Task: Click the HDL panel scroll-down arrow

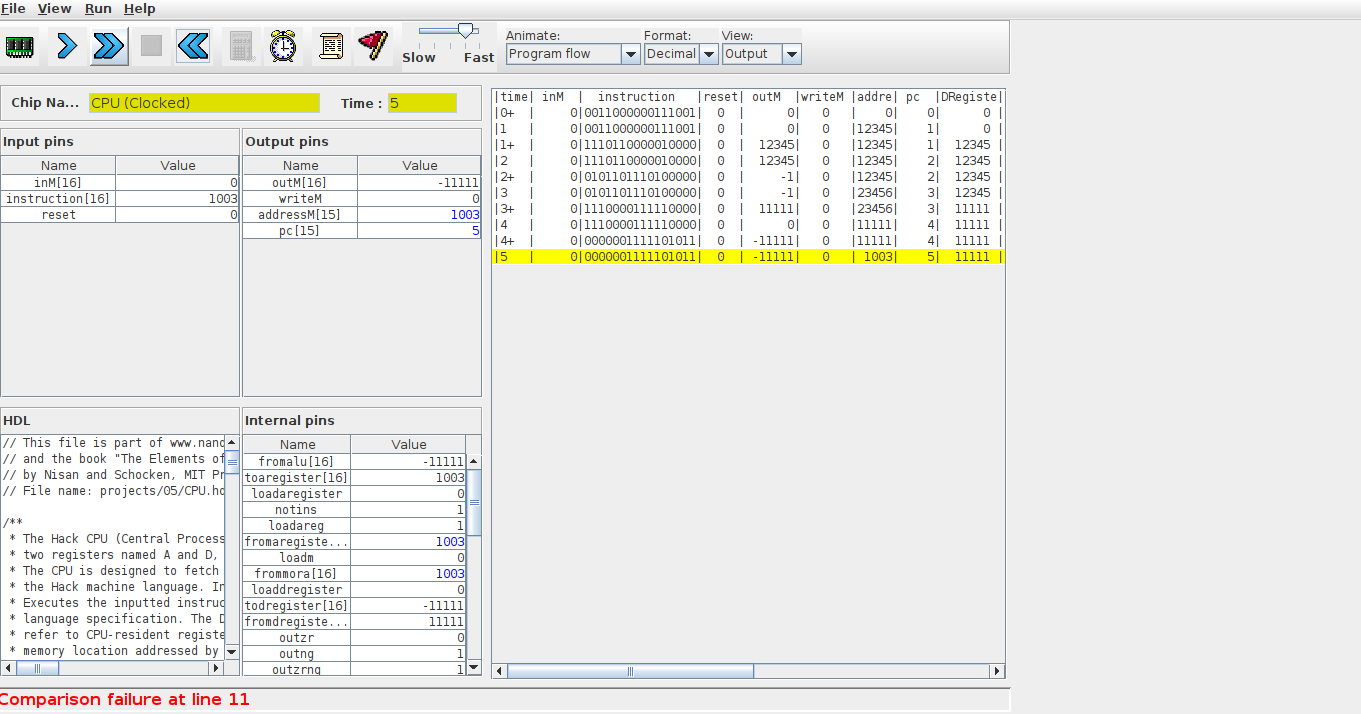Action: (x=232, y=651)
